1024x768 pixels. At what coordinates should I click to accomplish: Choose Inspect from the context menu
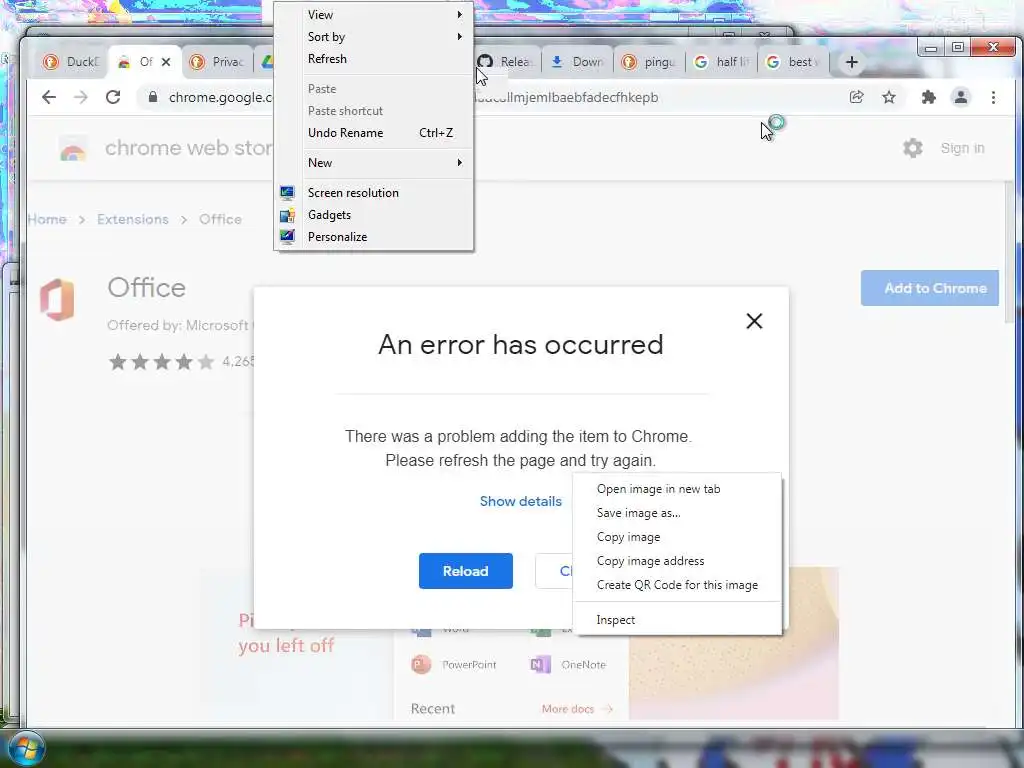677,620
